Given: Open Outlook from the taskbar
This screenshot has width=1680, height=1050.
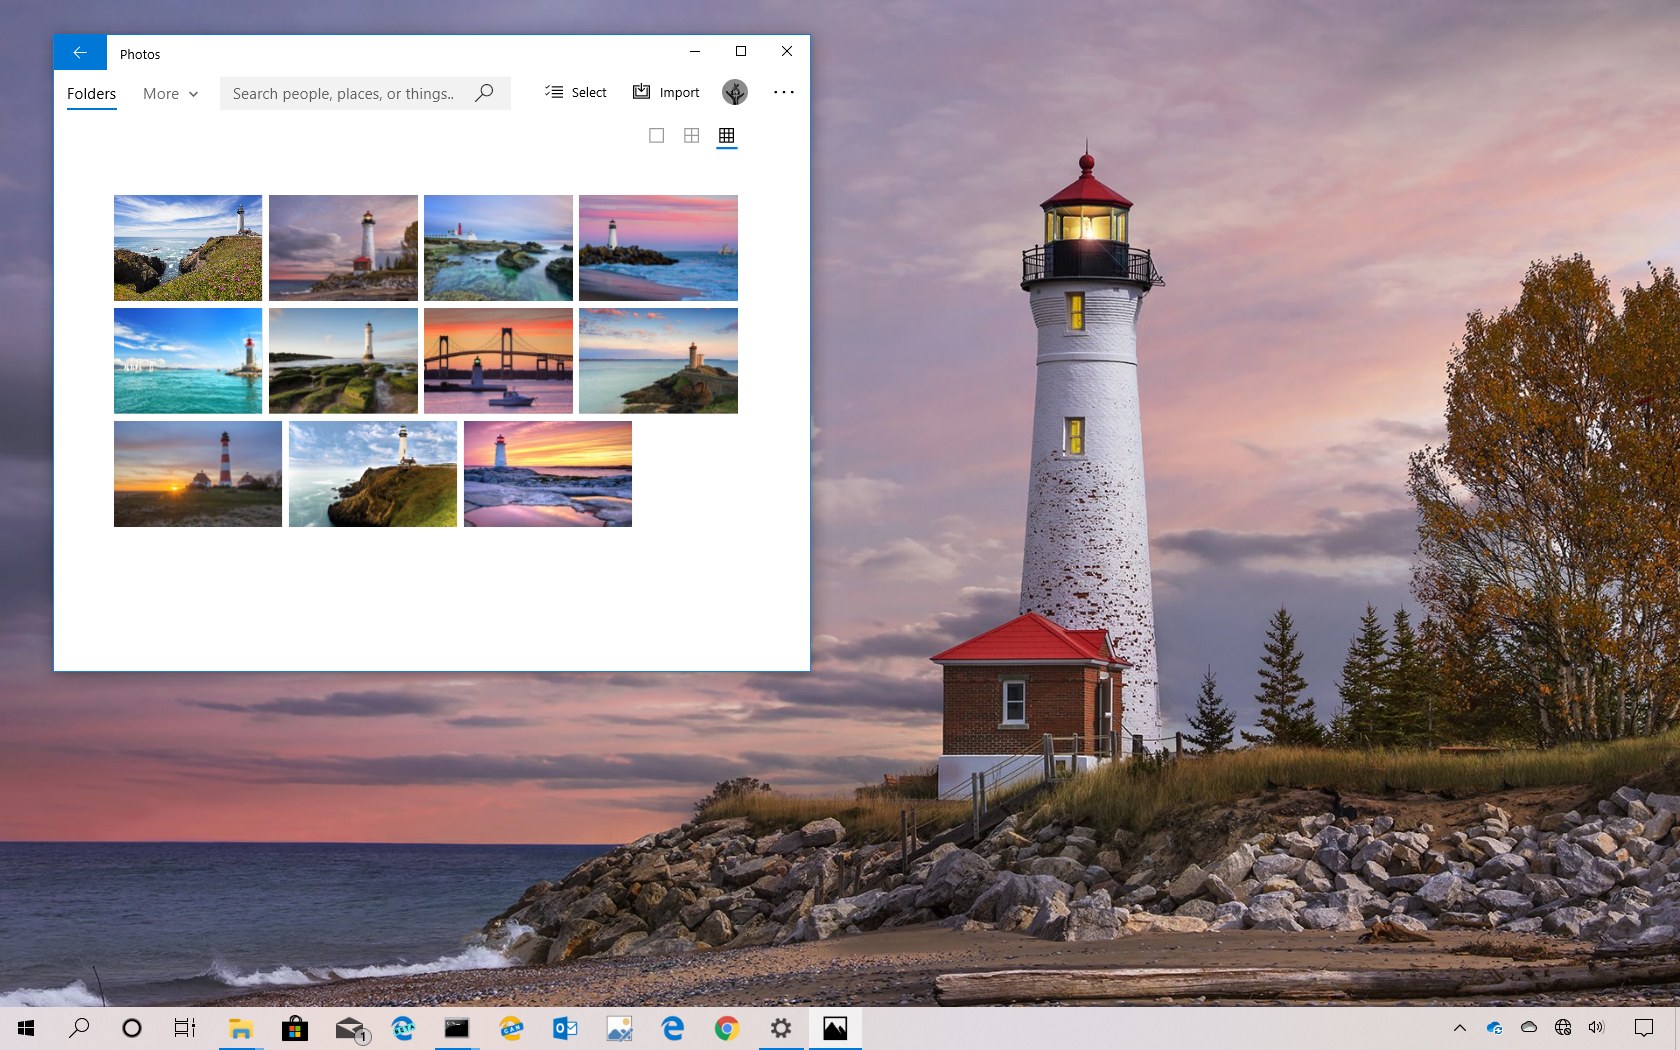Looking at the screenshot, I should click(x=565, y=1028).
